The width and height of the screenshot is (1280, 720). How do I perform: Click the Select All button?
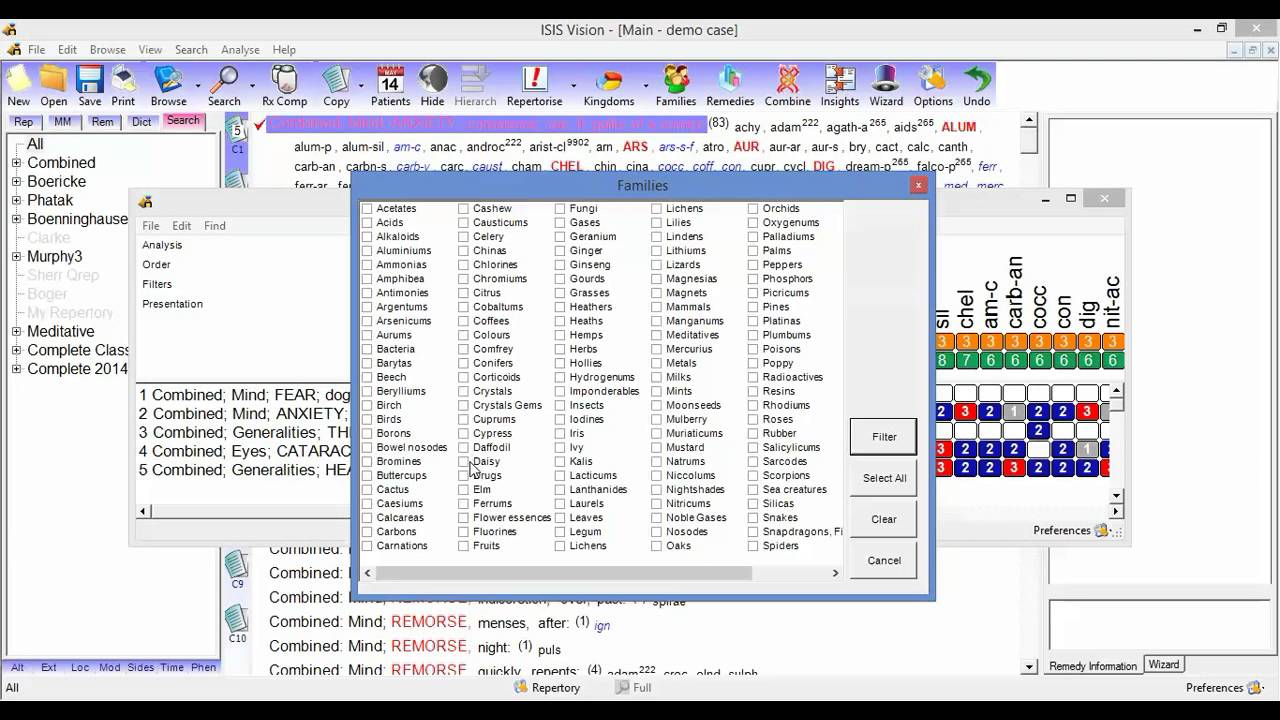(x=884, y=478)
